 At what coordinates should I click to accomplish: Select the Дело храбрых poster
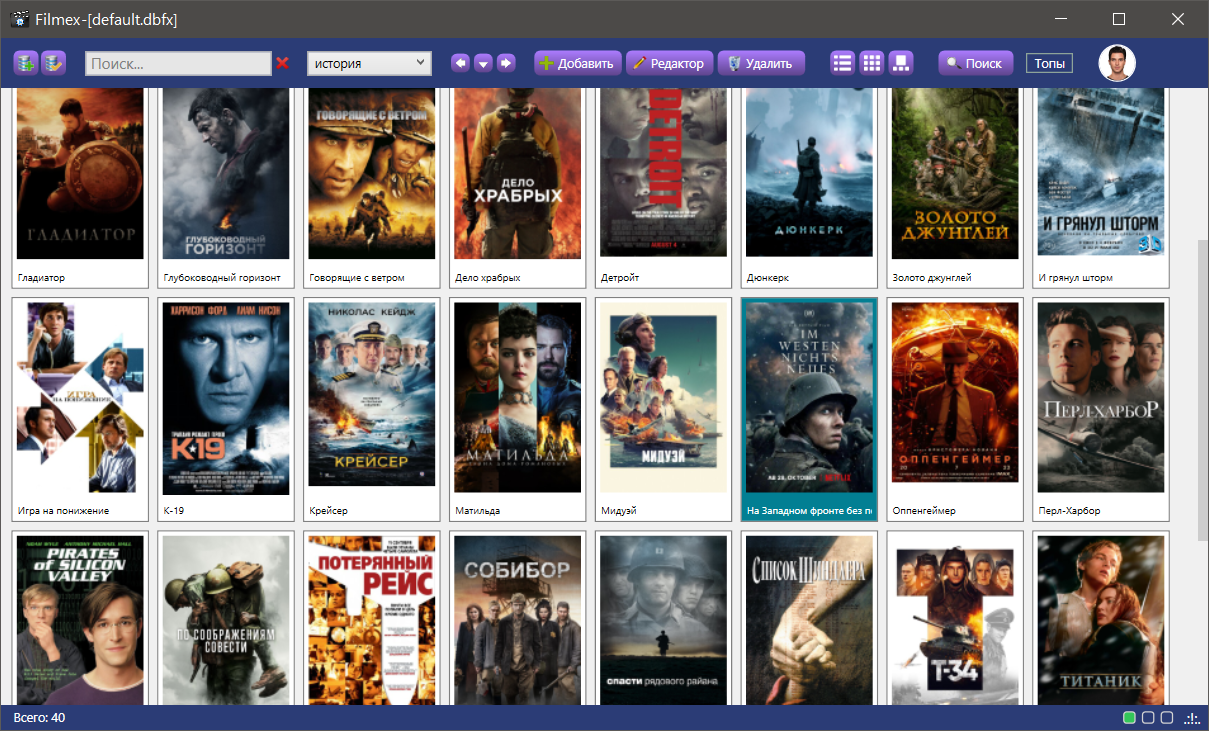[518, 173]
